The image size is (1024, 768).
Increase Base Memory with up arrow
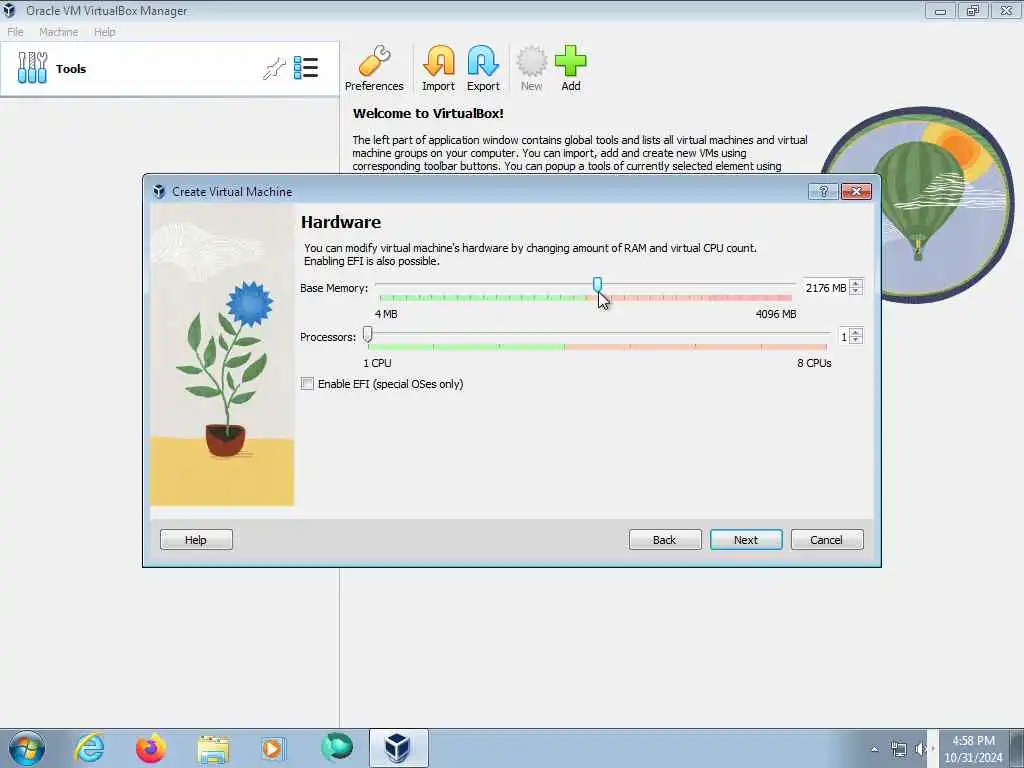[856, 283]
